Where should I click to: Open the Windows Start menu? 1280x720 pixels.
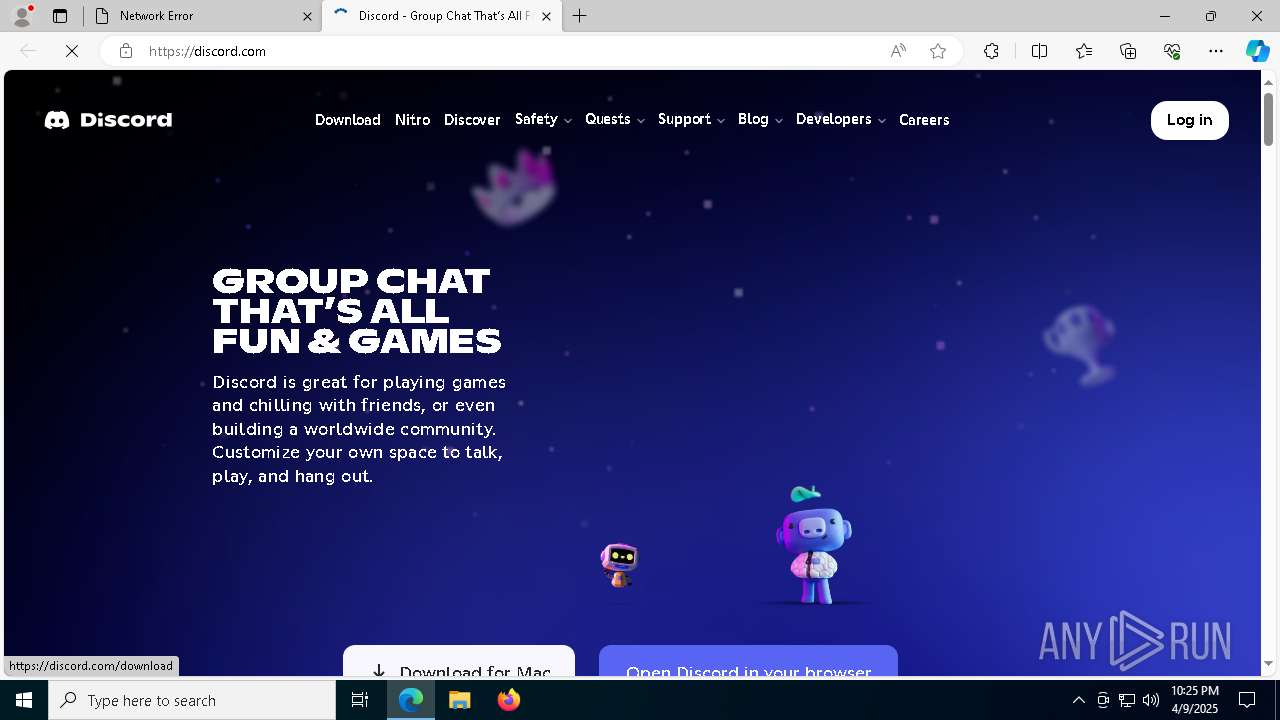pyautogui.click(x=24, y=700)
